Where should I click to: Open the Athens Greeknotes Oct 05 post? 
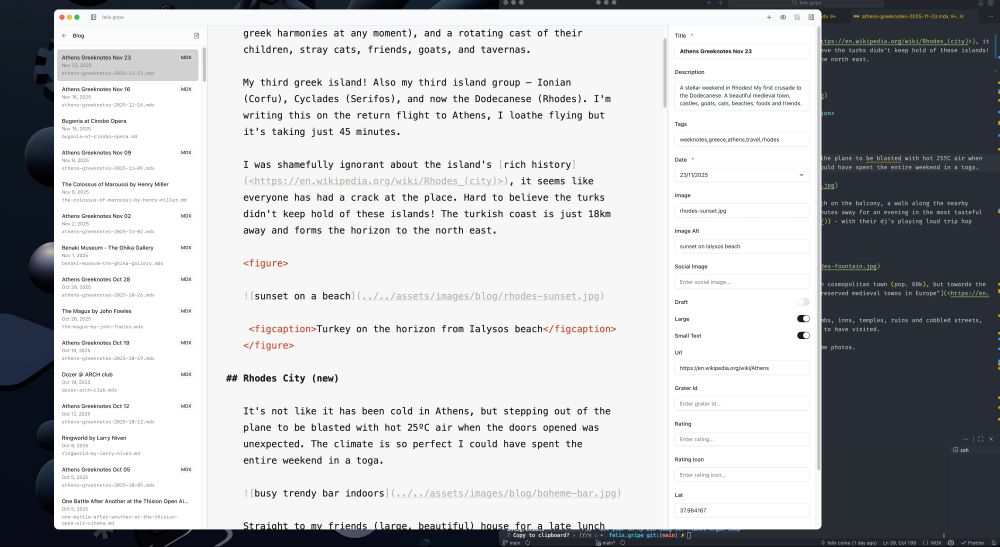point(128,477)
